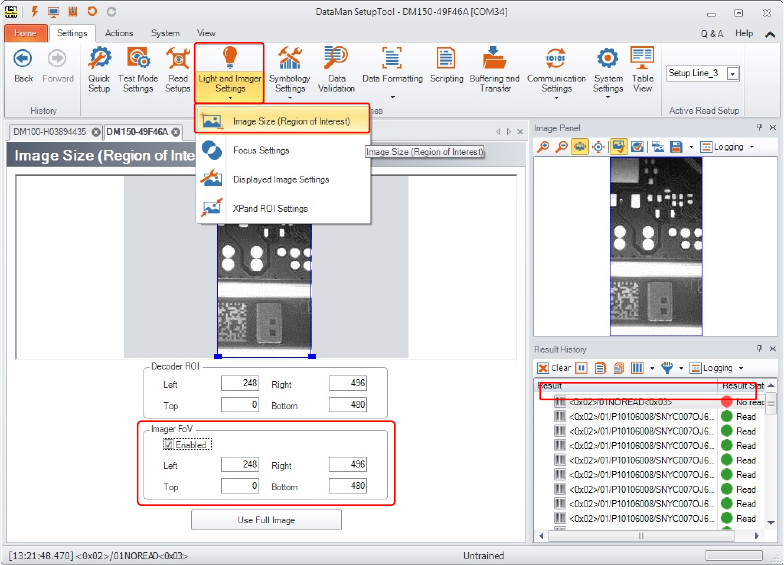Choose XPand ROI Settings from the menu
This screenshot has width=784, height=565.
[x=270, y=208]
